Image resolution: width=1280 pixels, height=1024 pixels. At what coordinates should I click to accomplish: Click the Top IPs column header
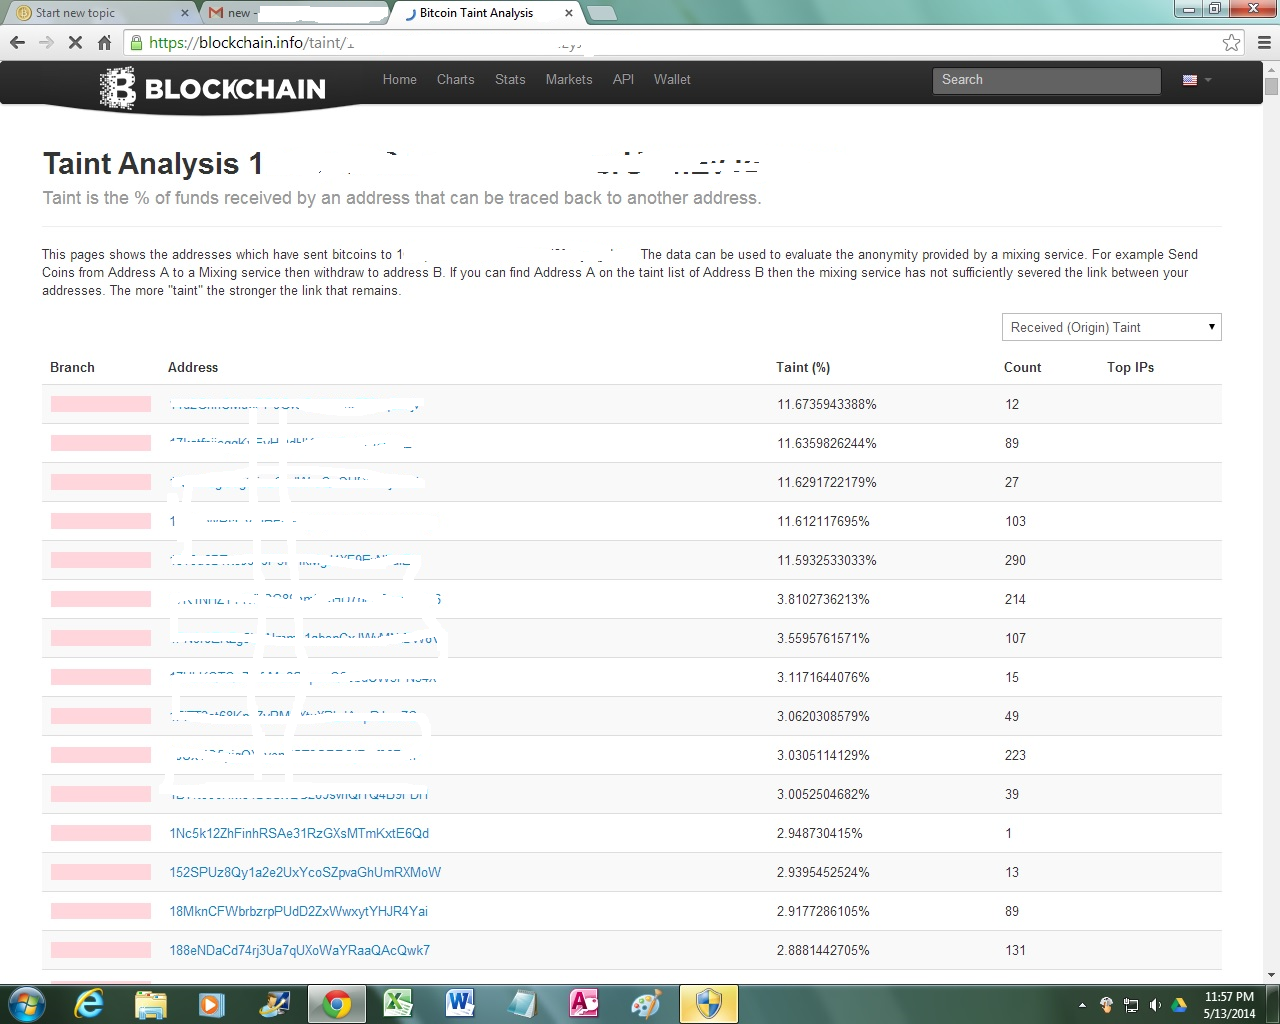coord(1130,367)
